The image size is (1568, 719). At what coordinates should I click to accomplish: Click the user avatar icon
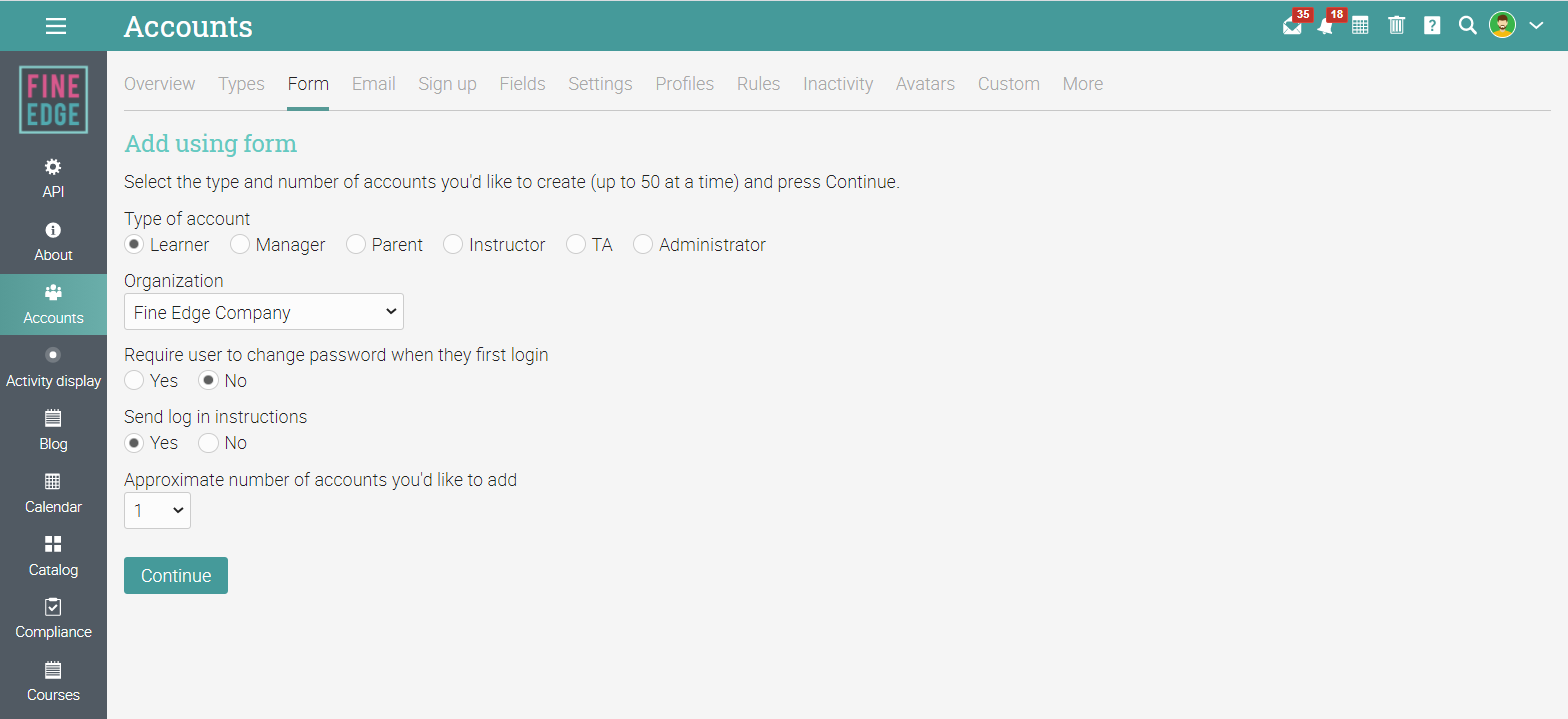(1502, 25)
